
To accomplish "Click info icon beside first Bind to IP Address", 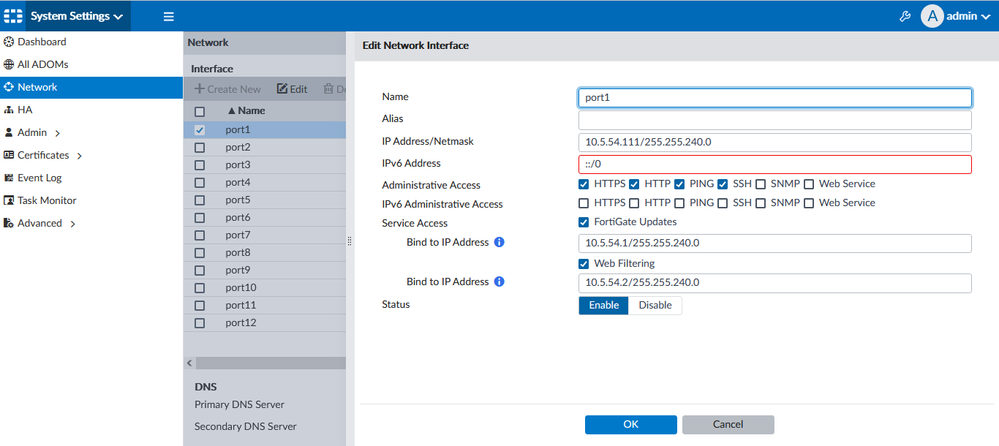I will 499,242.
